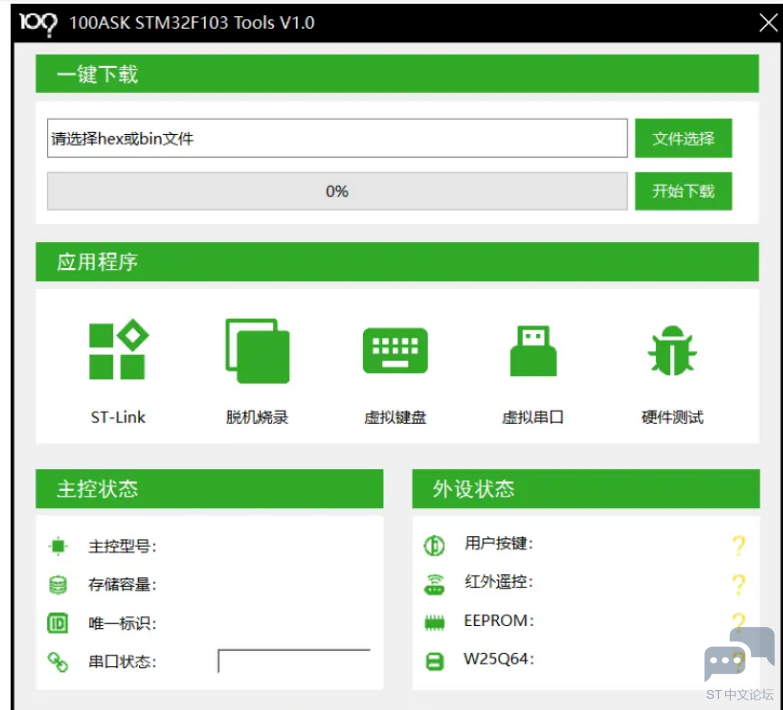Click the 红外遥控 infrared remote icon
Screen dimensions: 783x710
434,584
